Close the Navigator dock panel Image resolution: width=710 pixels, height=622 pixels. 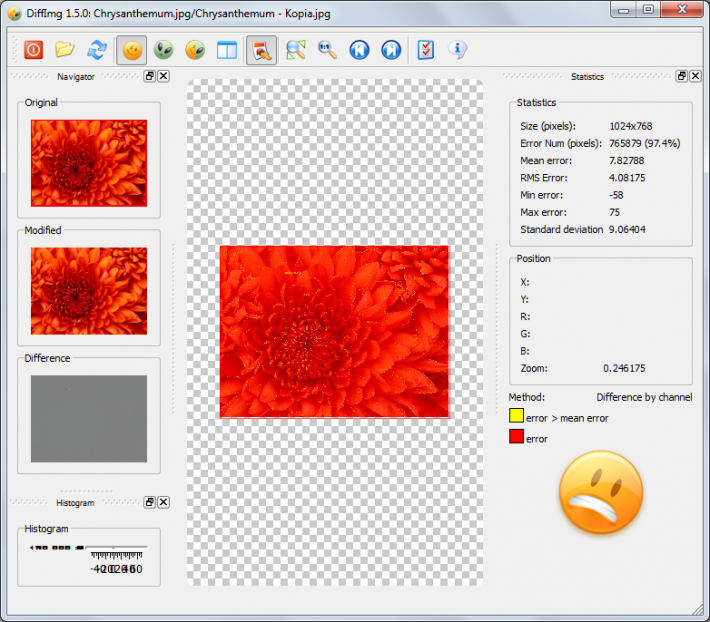point(163,76)
